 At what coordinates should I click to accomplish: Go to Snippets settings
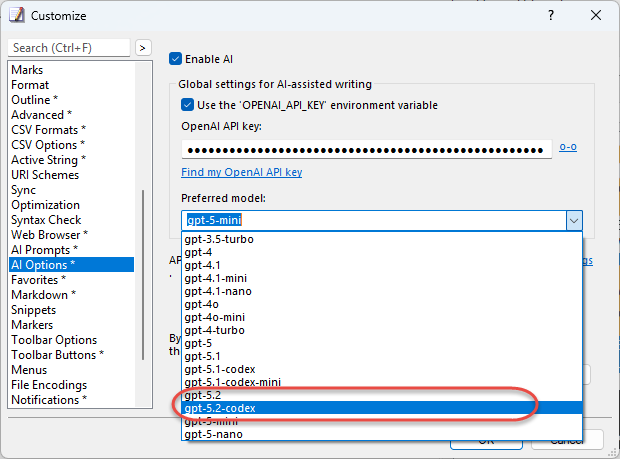click(x=72, y=310)
